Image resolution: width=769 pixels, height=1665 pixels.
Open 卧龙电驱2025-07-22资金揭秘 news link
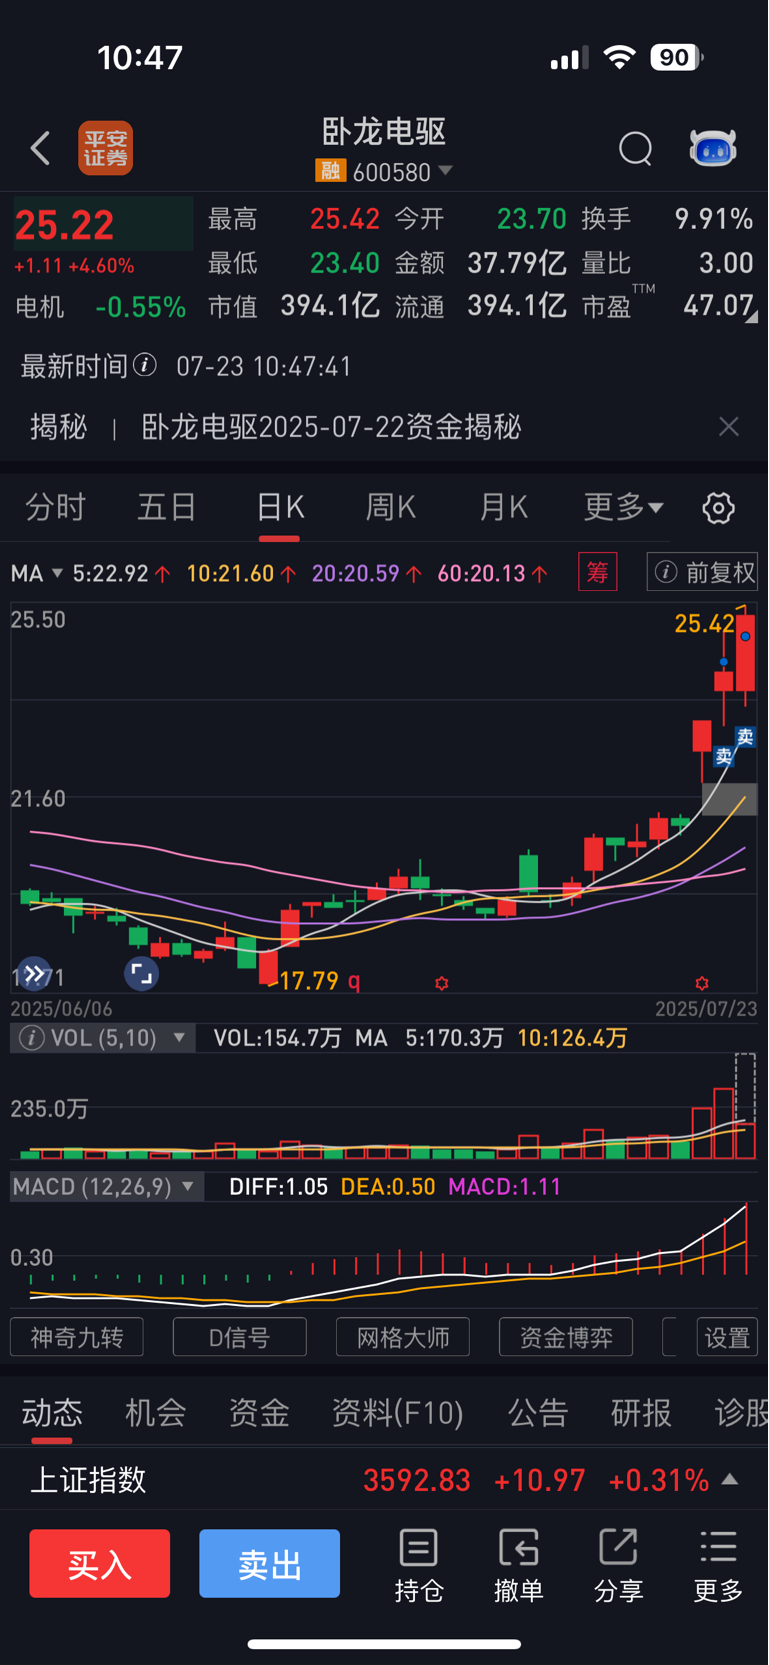(x=331, y=427)
